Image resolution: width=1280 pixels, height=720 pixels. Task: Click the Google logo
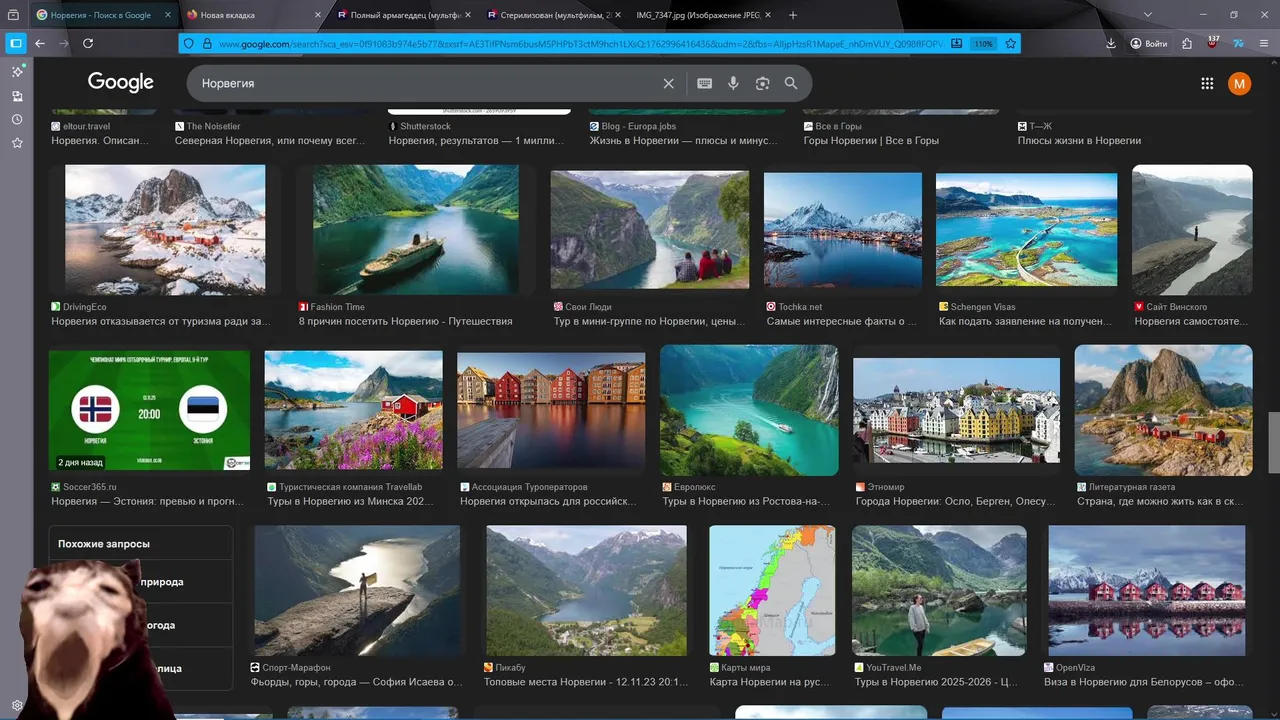coord(120,83)
